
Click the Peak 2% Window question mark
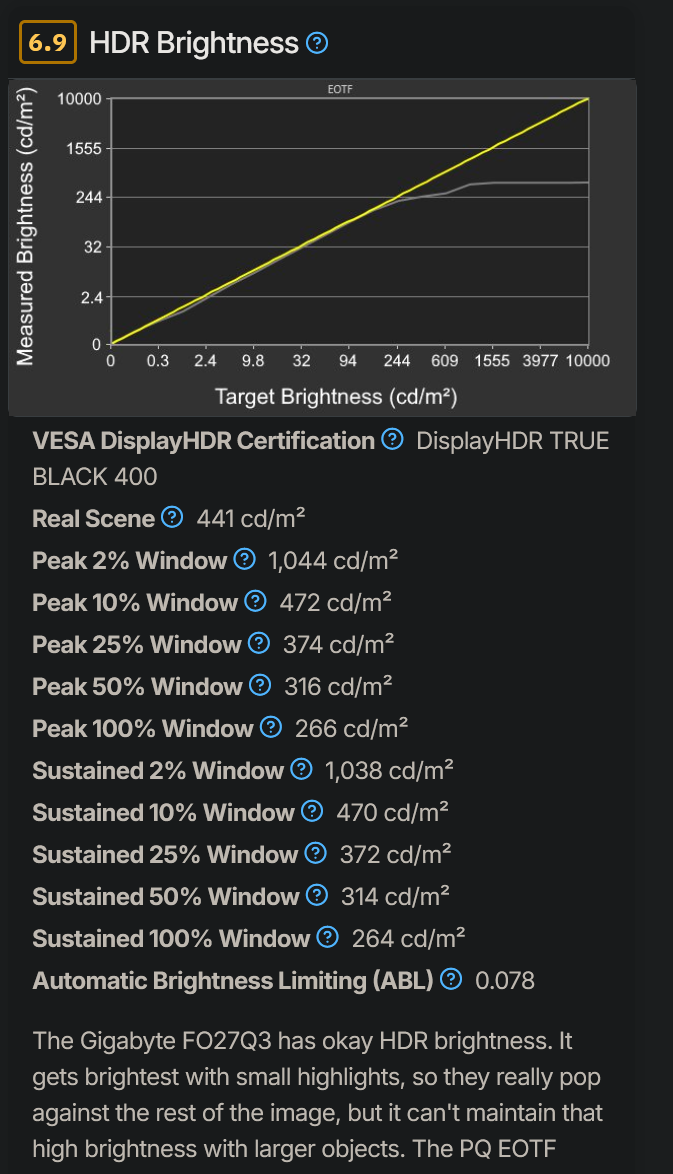[x=243, y=560]
